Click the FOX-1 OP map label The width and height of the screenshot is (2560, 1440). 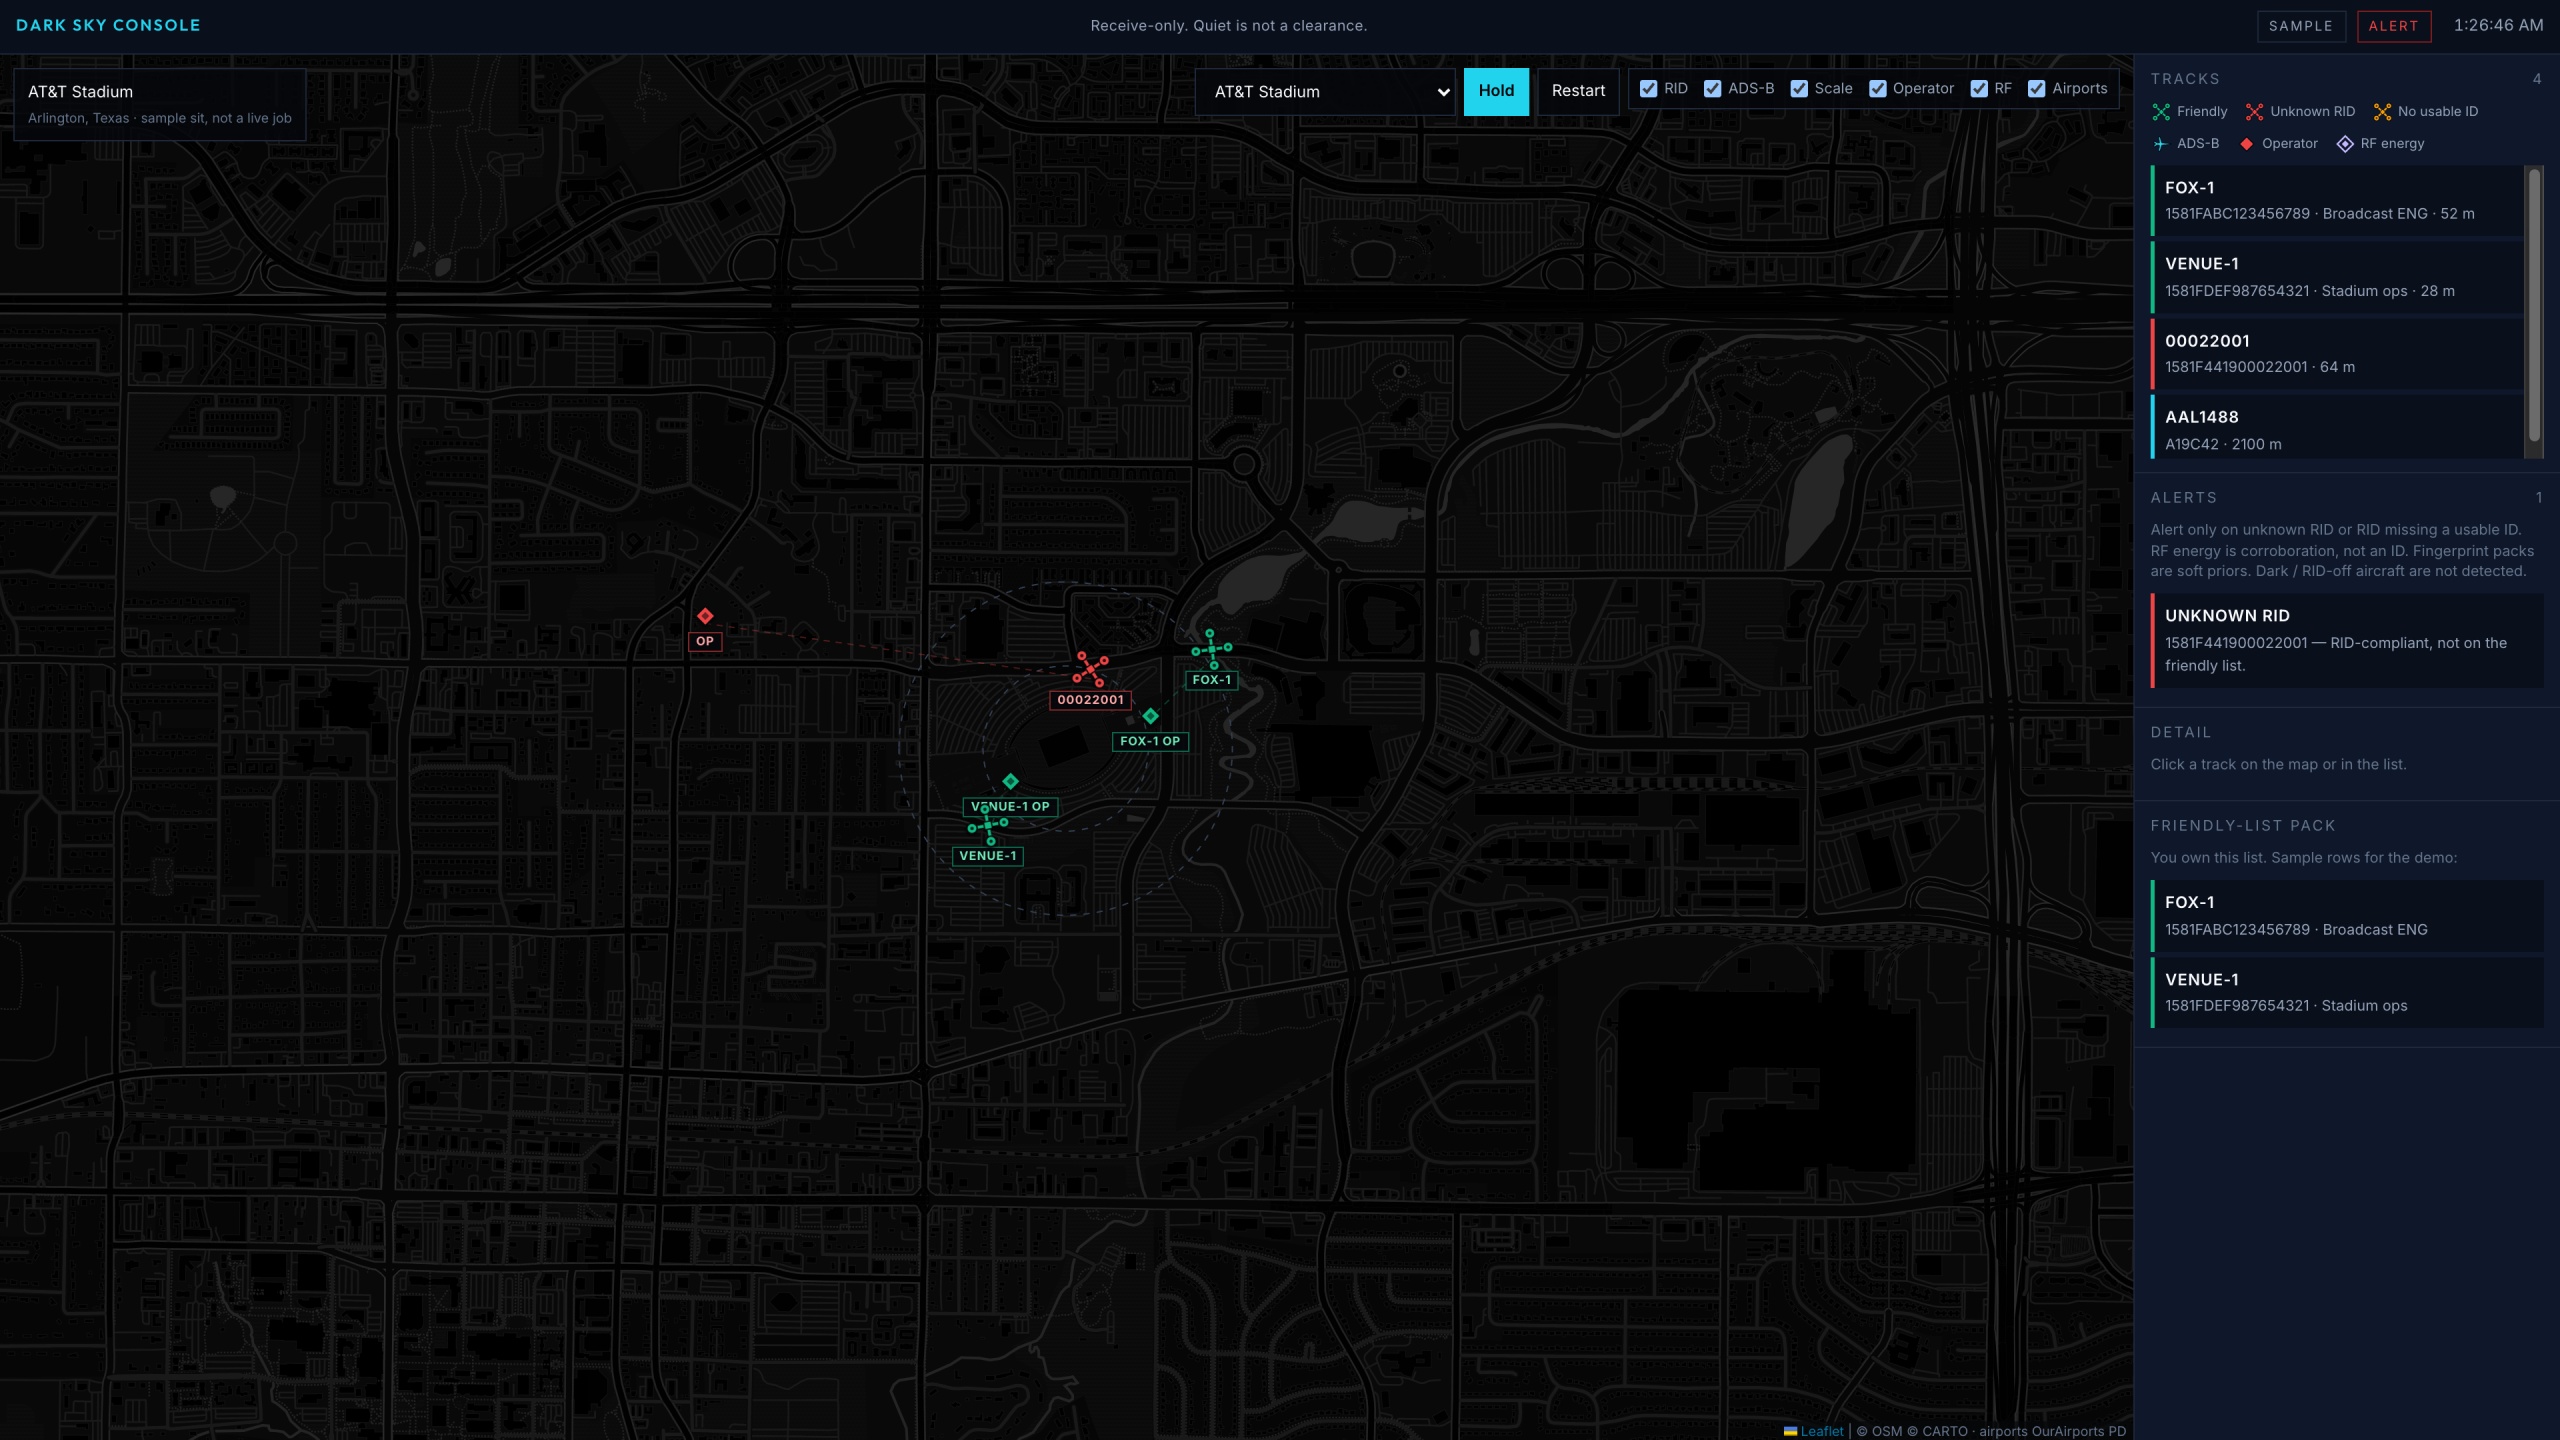(x=1150, y=741)
